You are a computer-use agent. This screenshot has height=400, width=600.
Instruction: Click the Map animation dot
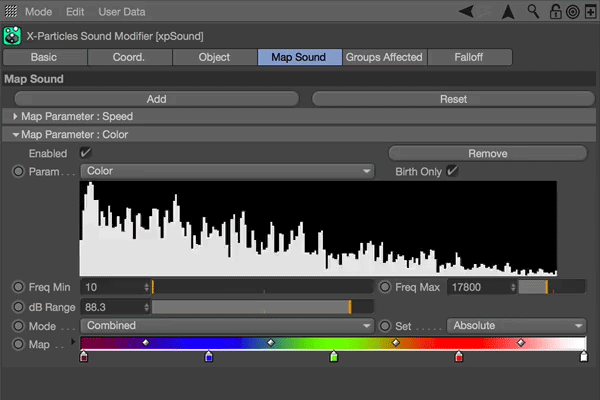click(18, 344)
